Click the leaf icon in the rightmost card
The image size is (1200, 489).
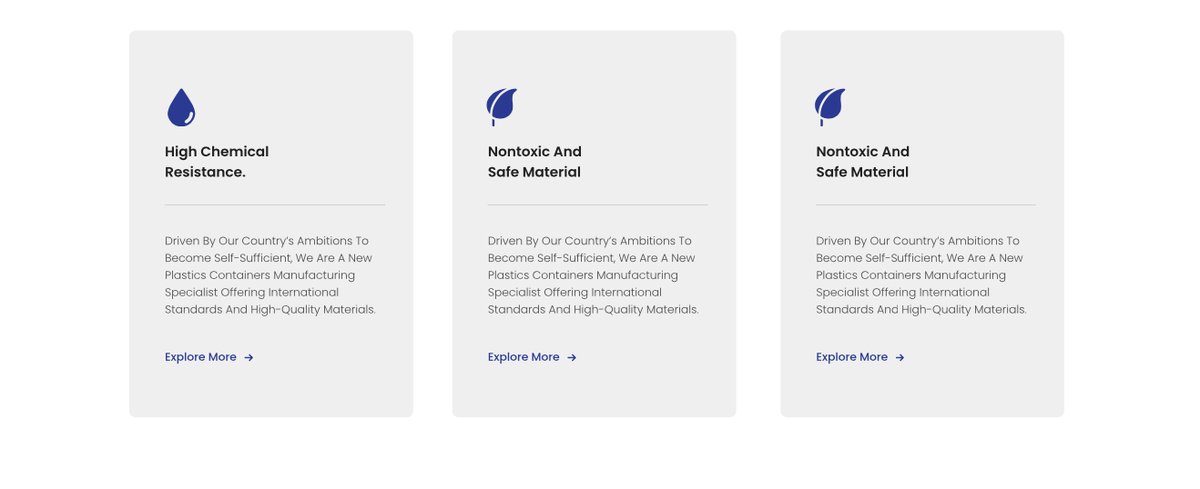pyautogui.click(x=829, y=106)
